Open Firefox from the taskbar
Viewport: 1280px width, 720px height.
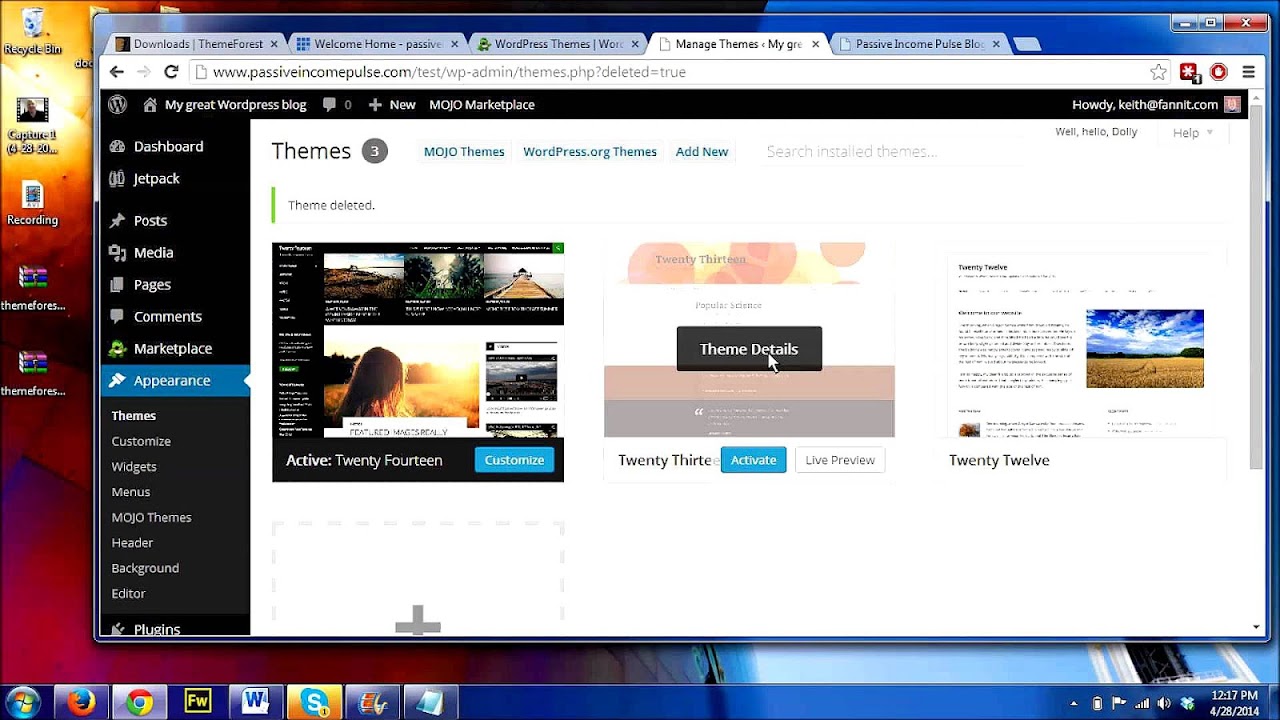click(81, 702)
